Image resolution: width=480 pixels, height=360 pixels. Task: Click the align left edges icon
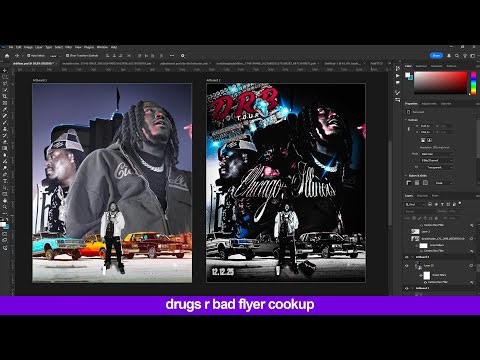pyautogui.click(x=107, y=56)
